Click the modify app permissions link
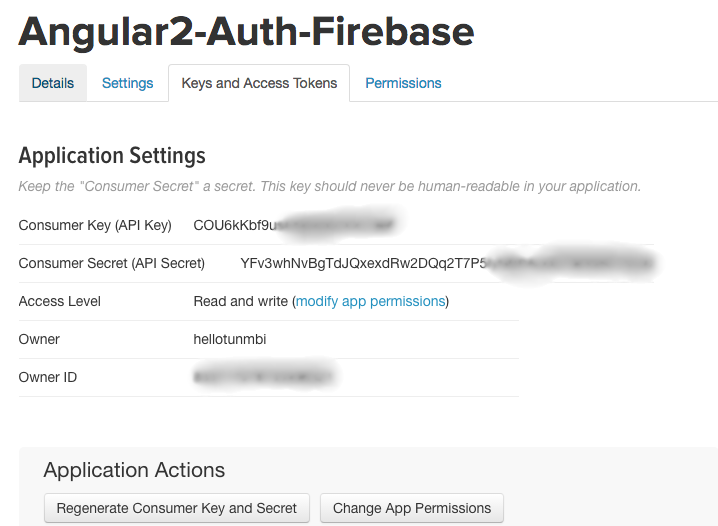Image resolution: width=718 pixels, height=526 pixels. point(370,301)
